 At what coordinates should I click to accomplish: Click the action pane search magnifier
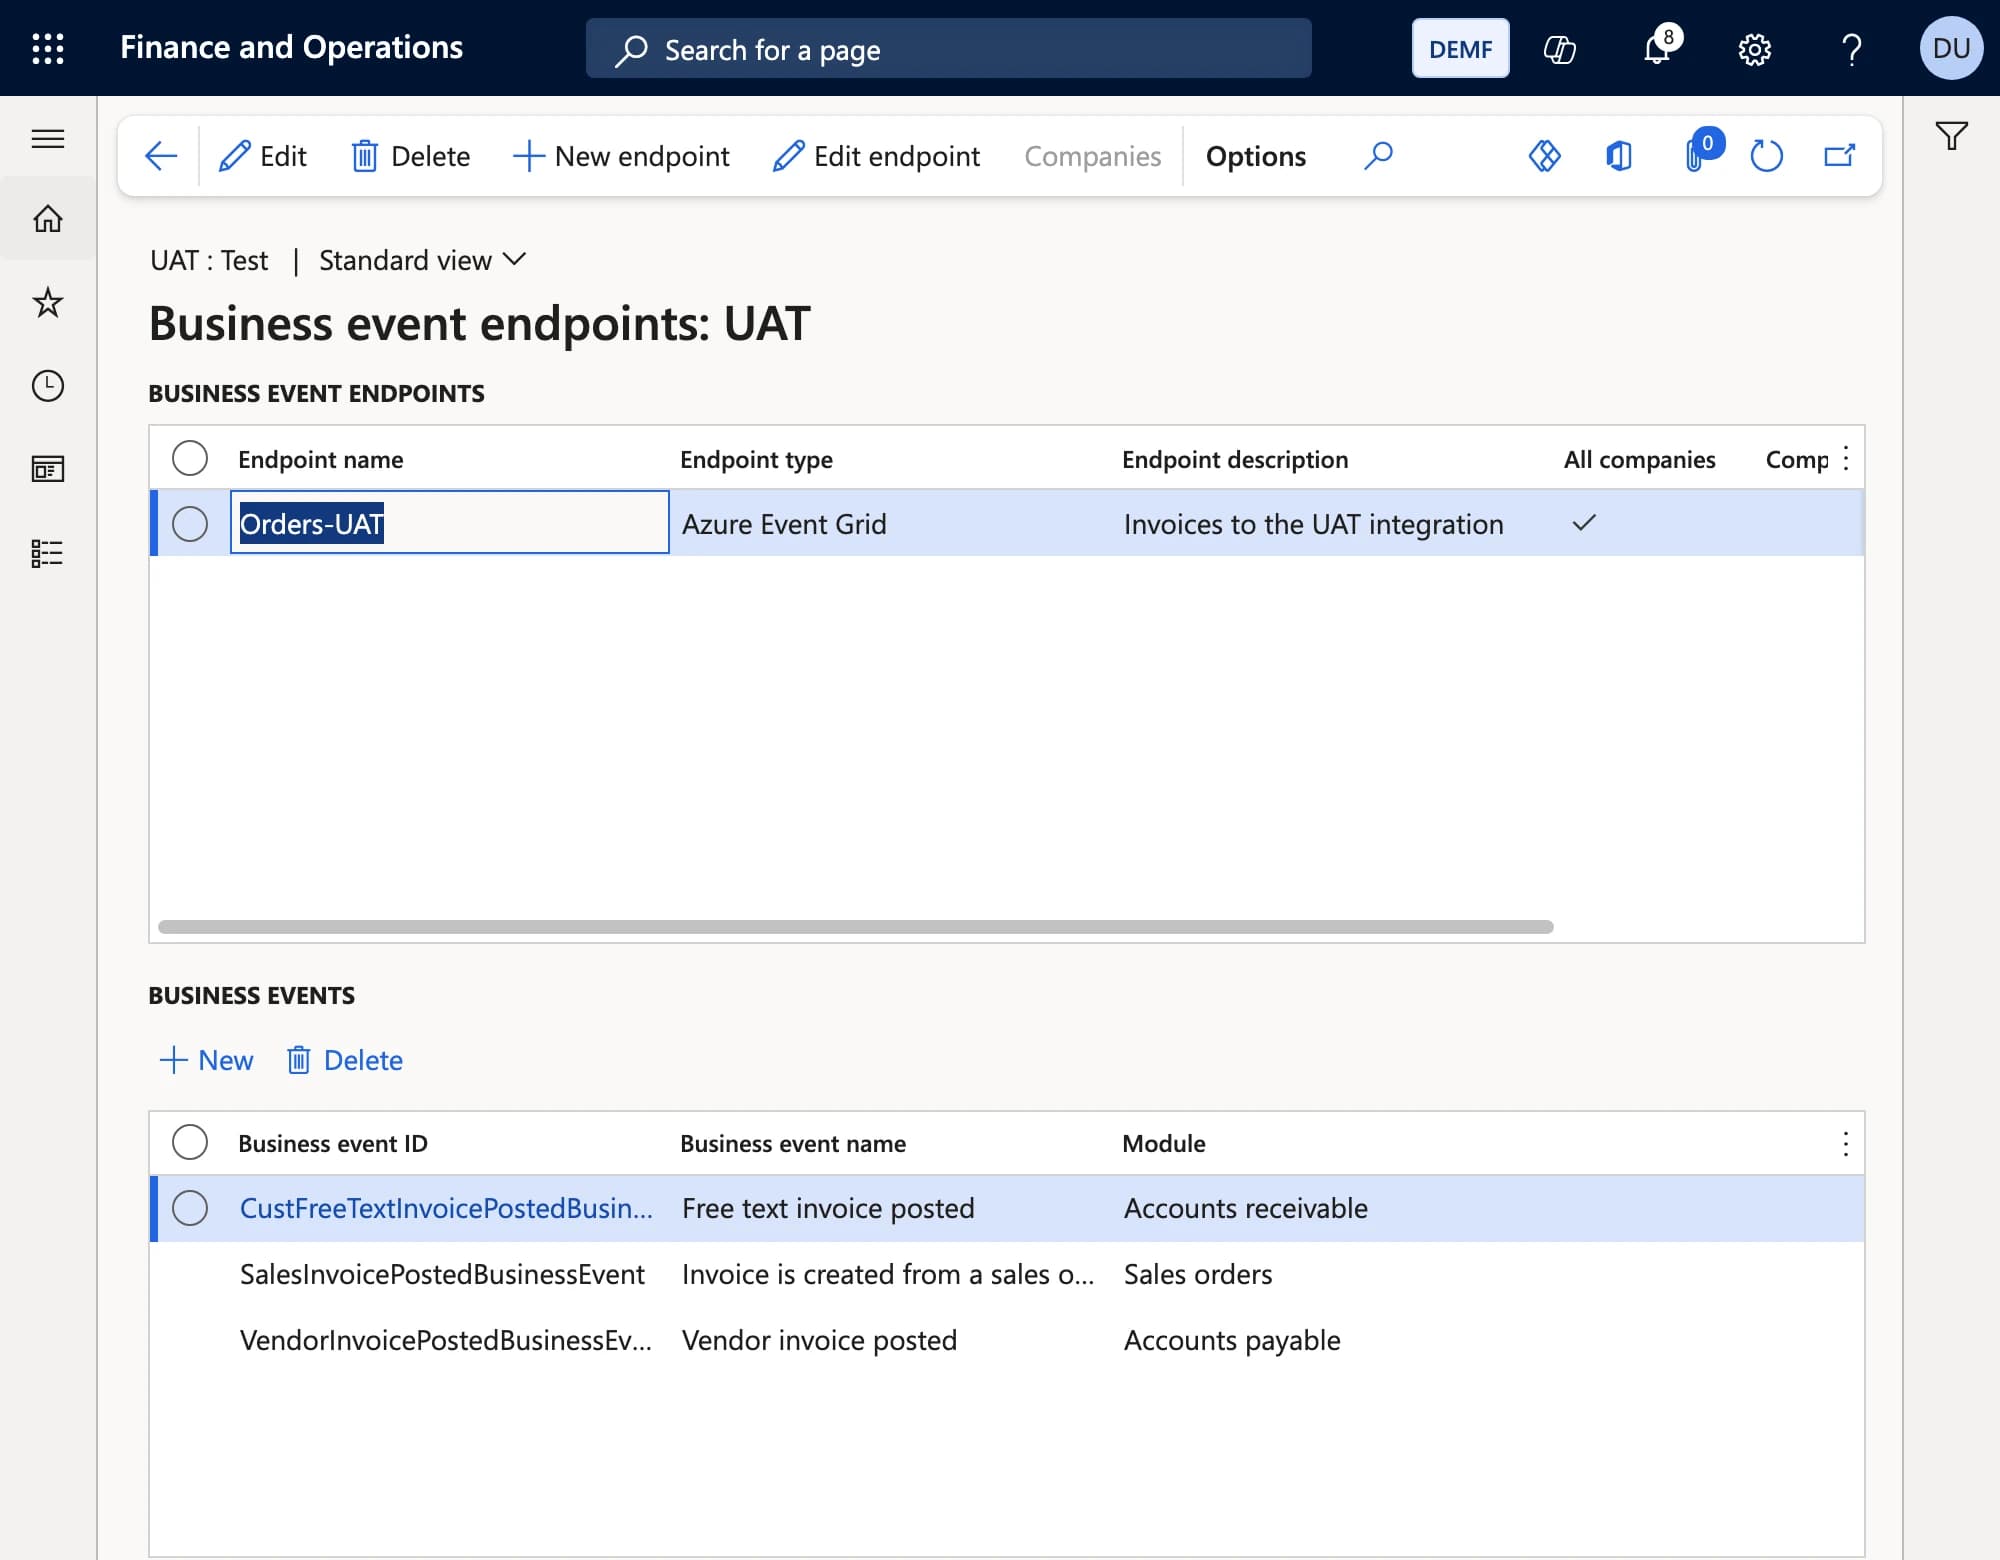[1378, 156]
